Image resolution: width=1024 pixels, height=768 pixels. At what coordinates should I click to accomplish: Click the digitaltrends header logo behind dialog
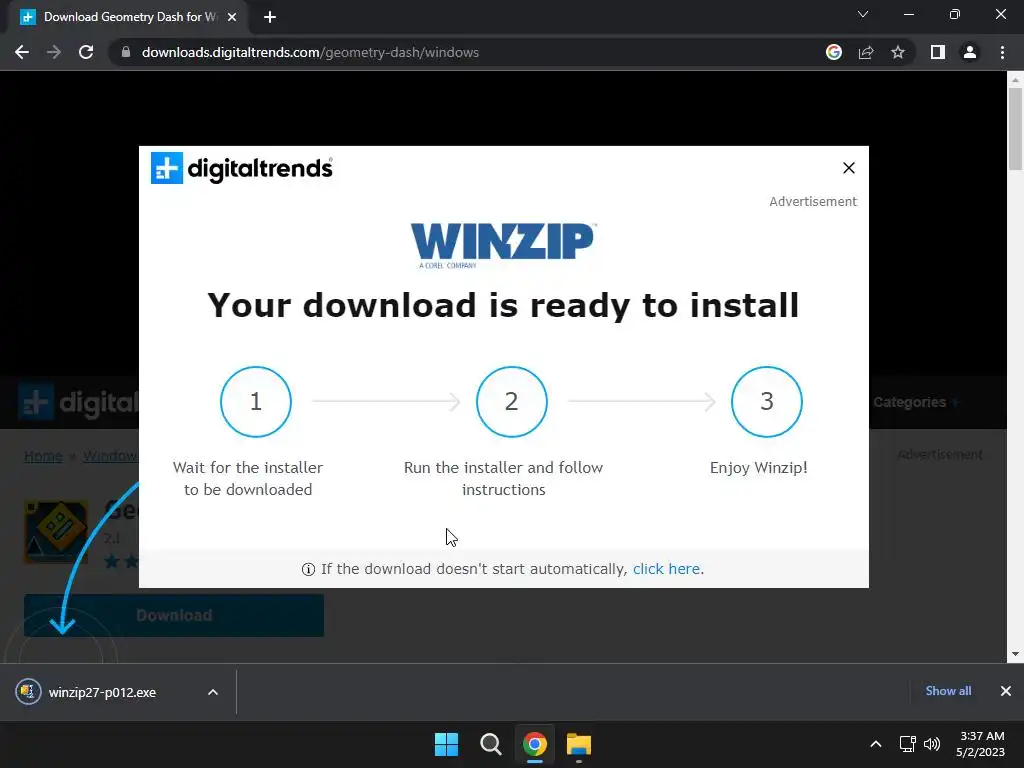tap(78, 402)
